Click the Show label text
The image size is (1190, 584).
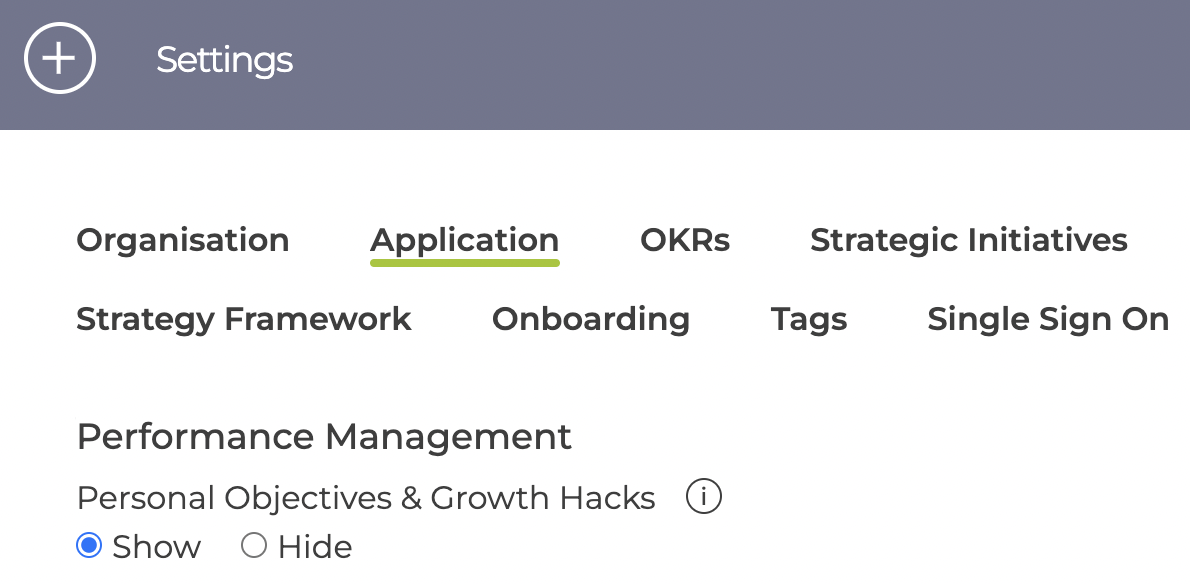156,547
